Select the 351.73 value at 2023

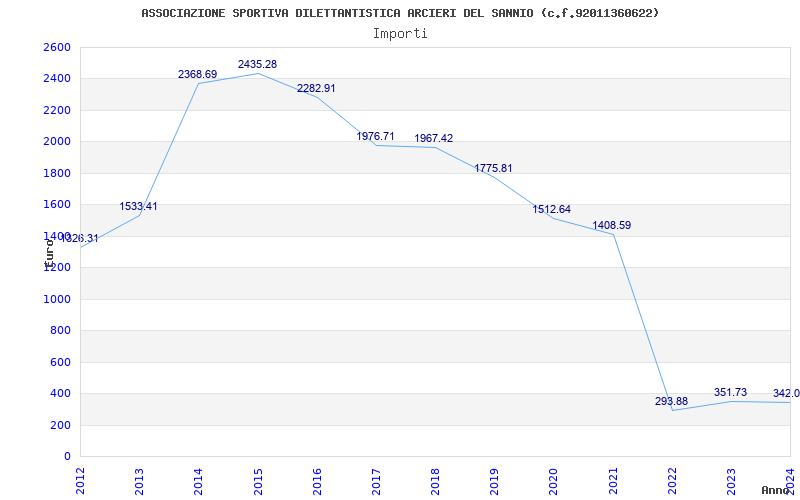click(731, 392)
